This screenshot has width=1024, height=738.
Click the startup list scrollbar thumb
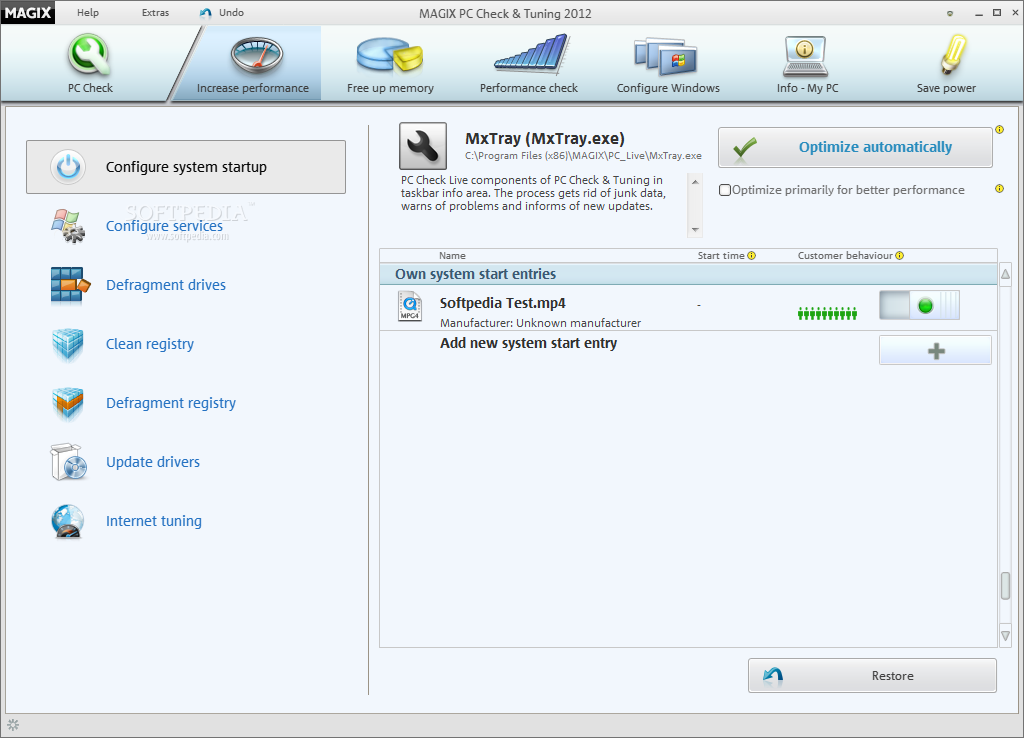[1006, 586]
